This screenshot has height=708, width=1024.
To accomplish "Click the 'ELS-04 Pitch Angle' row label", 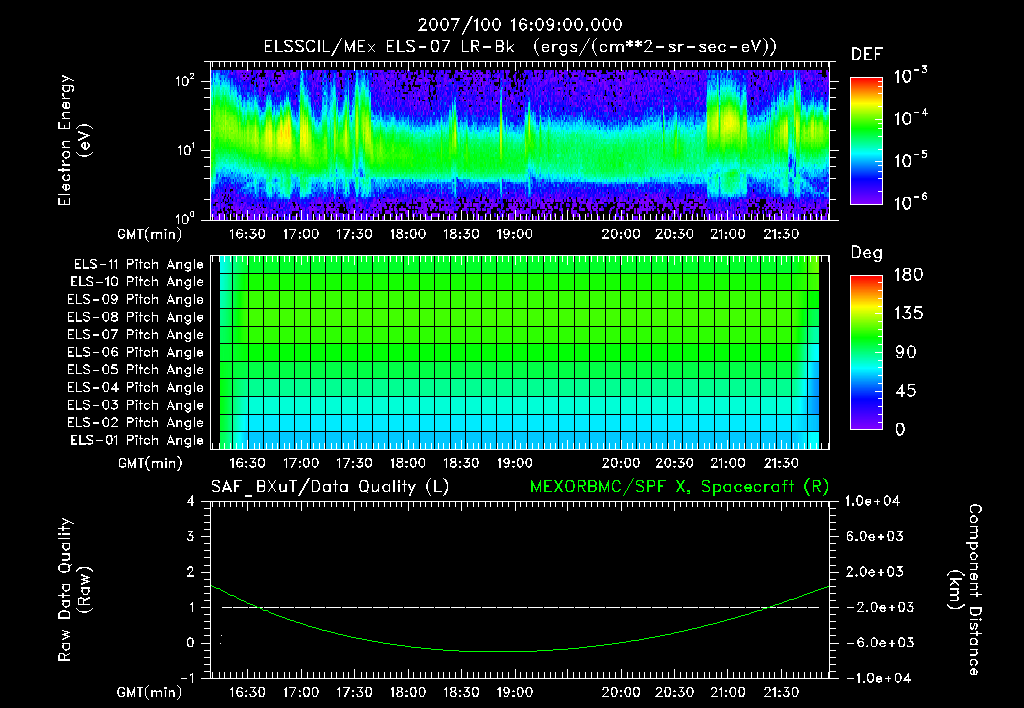I will pos(135,387).
